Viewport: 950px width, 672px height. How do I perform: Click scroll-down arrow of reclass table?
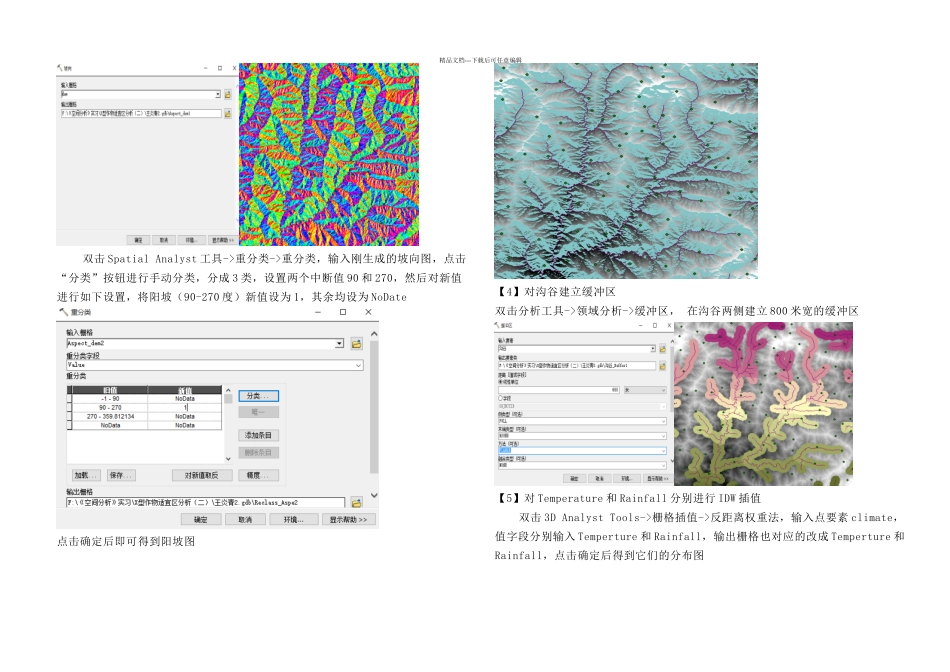tap(228, 459)
